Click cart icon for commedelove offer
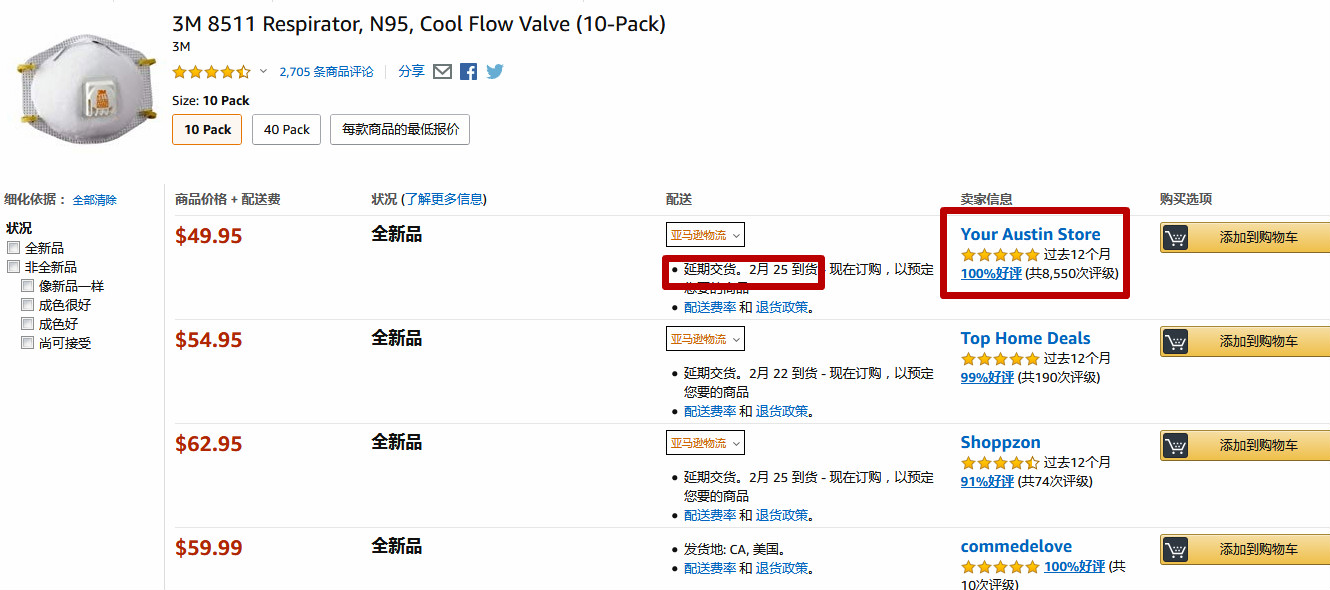This screenshot has height=590, width=1330. (1175, 550)
